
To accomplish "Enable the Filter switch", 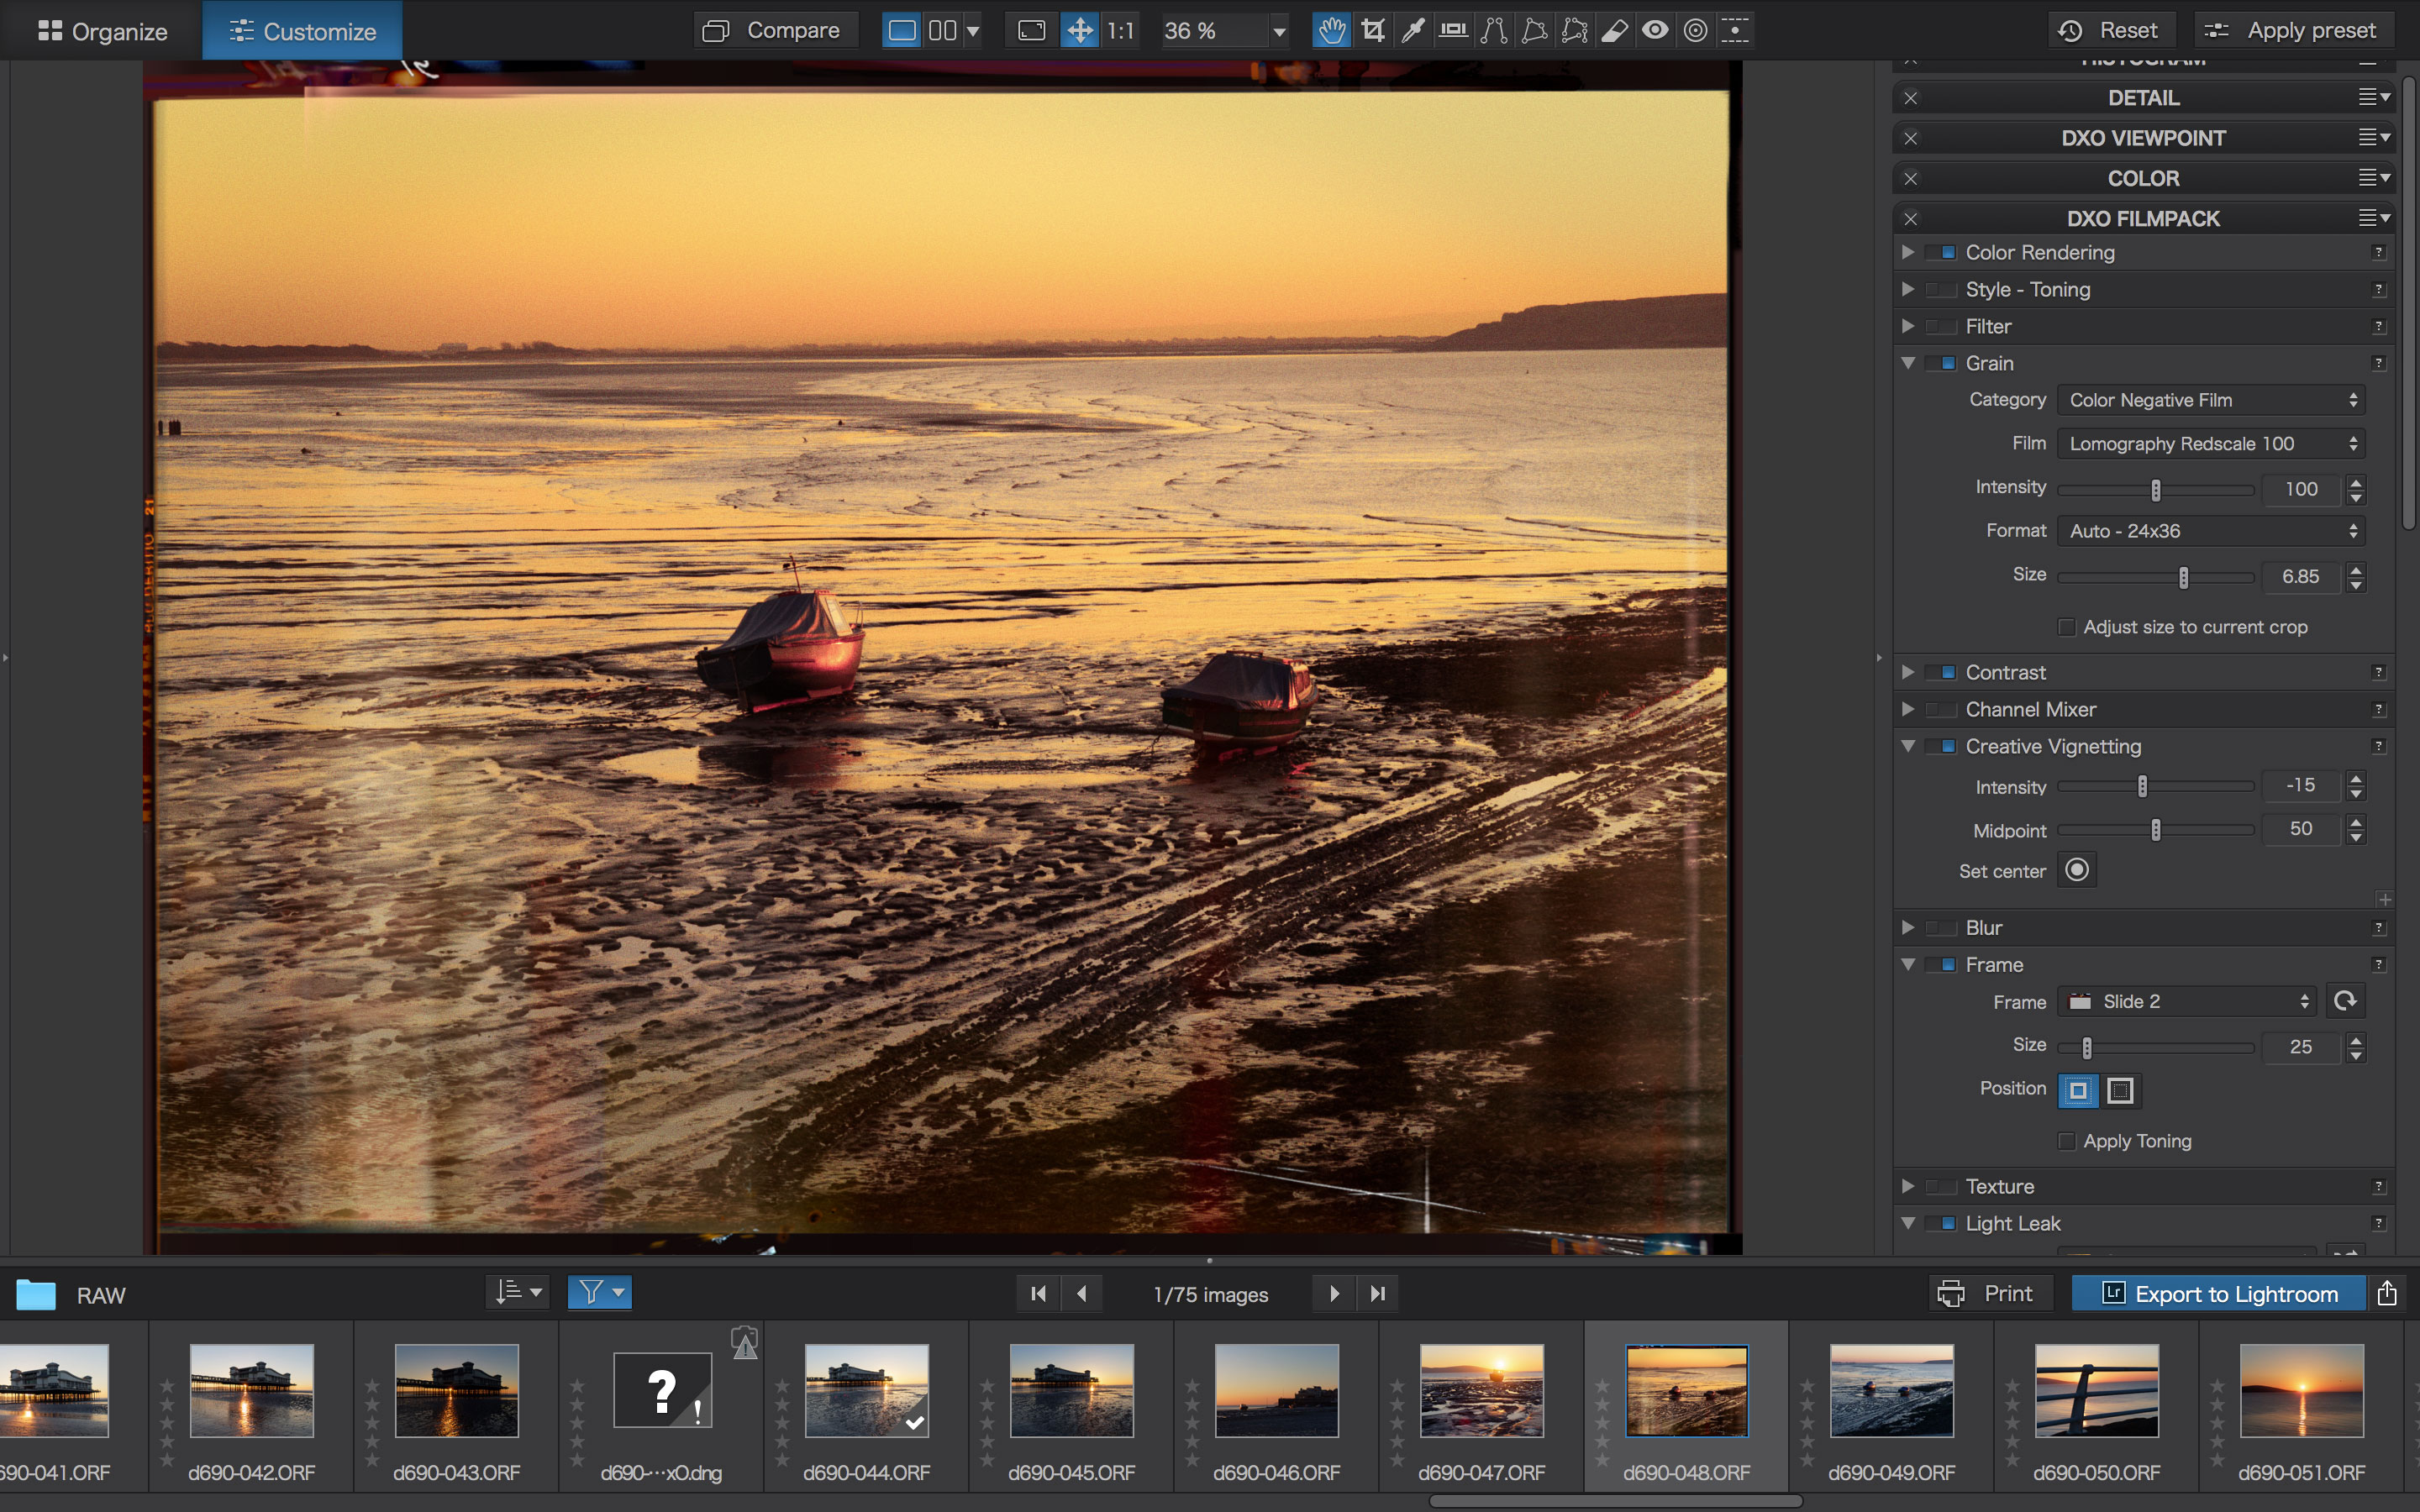I will coord(1941,326).
